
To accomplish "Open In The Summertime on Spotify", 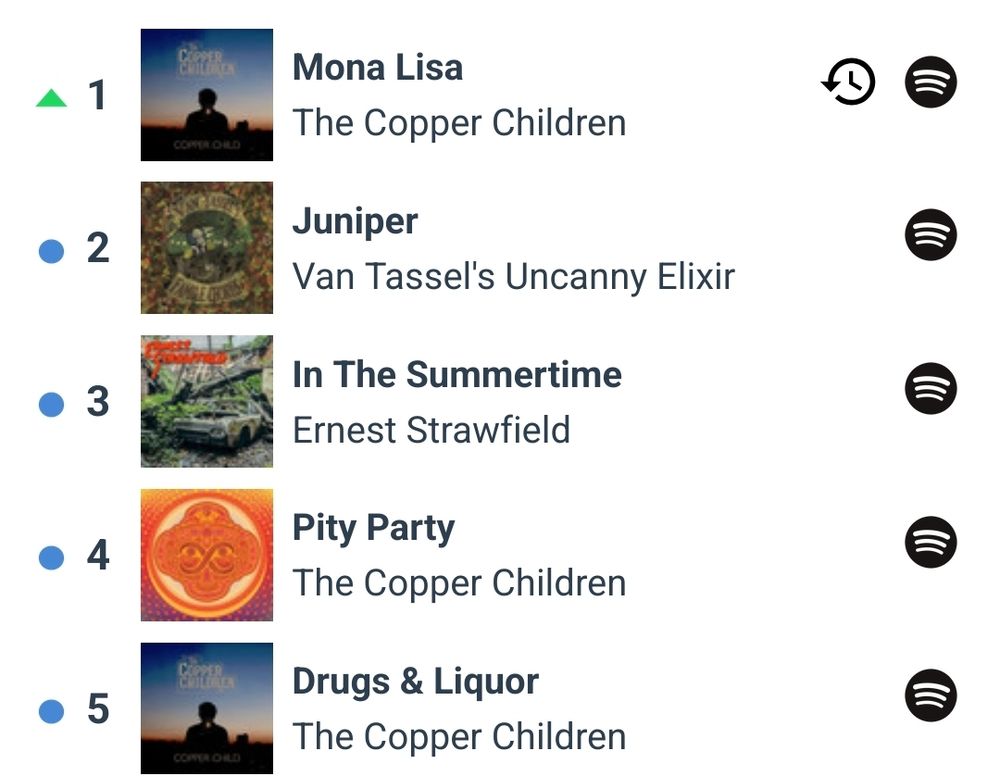I will (930, 389).
